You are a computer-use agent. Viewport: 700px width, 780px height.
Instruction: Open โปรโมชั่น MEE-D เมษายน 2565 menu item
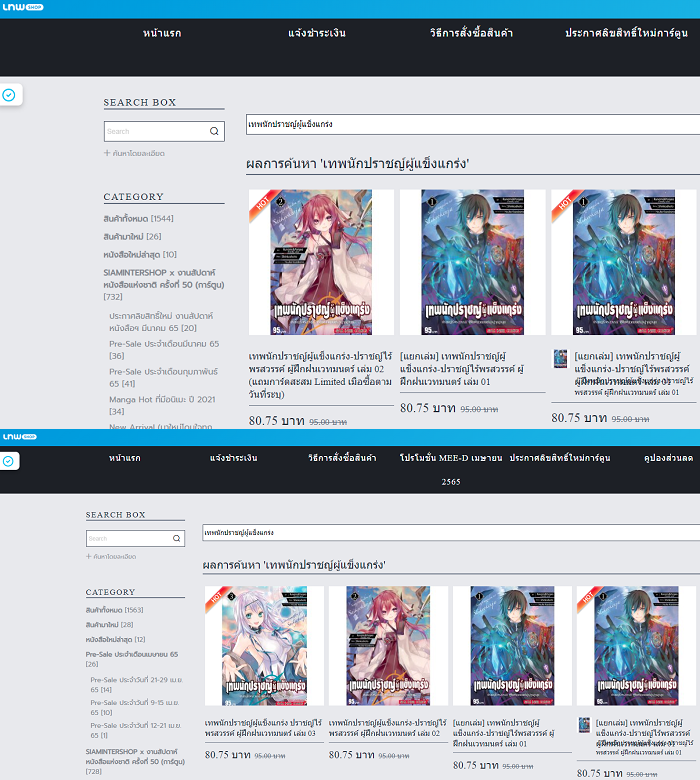tap(451, 469)
